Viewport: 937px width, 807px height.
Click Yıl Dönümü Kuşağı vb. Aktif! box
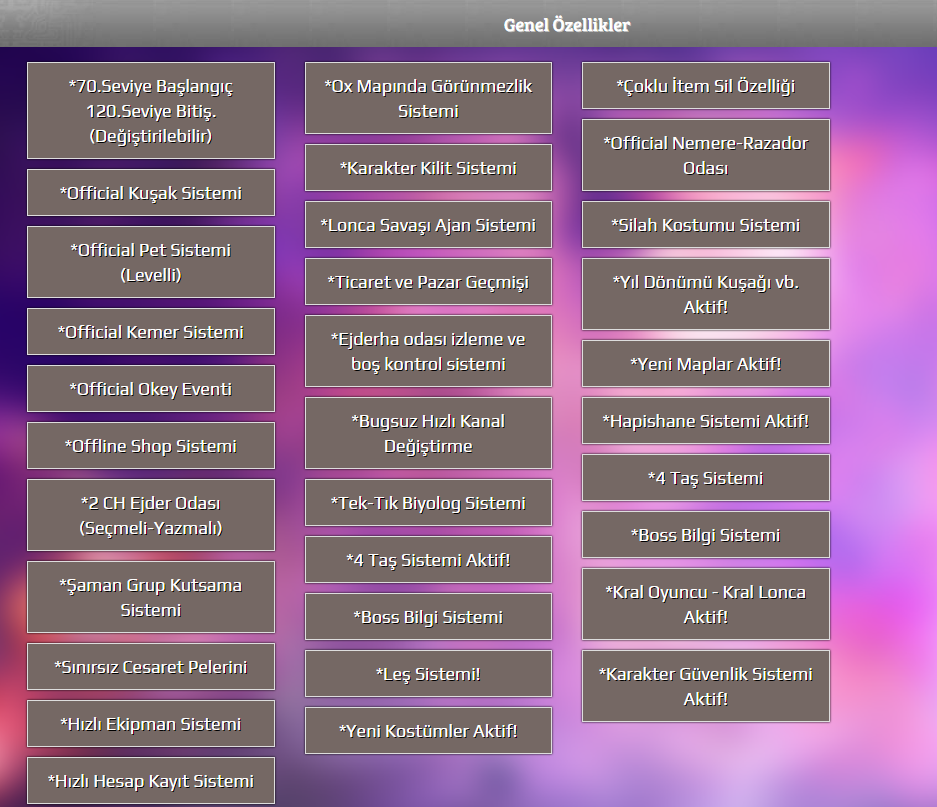(x=706, y=294)
